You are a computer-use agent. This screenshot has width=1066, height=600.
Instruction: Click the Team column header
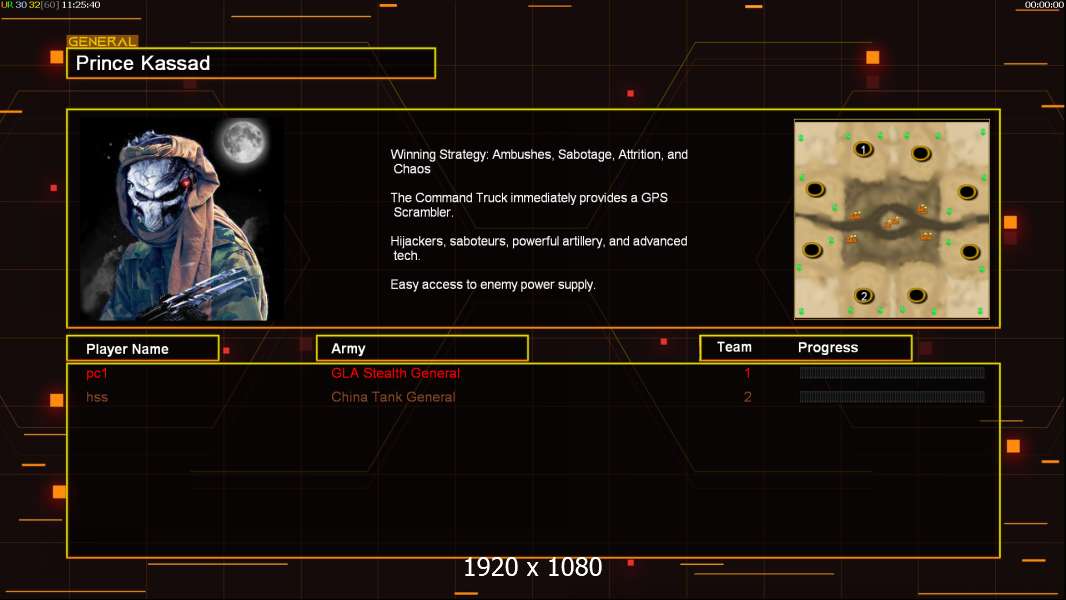[x=734, y=347]
